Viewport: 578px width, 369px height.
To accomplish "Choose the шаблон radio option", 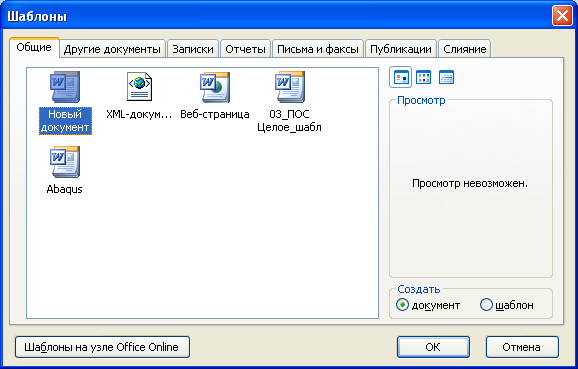I will point(507,305).
